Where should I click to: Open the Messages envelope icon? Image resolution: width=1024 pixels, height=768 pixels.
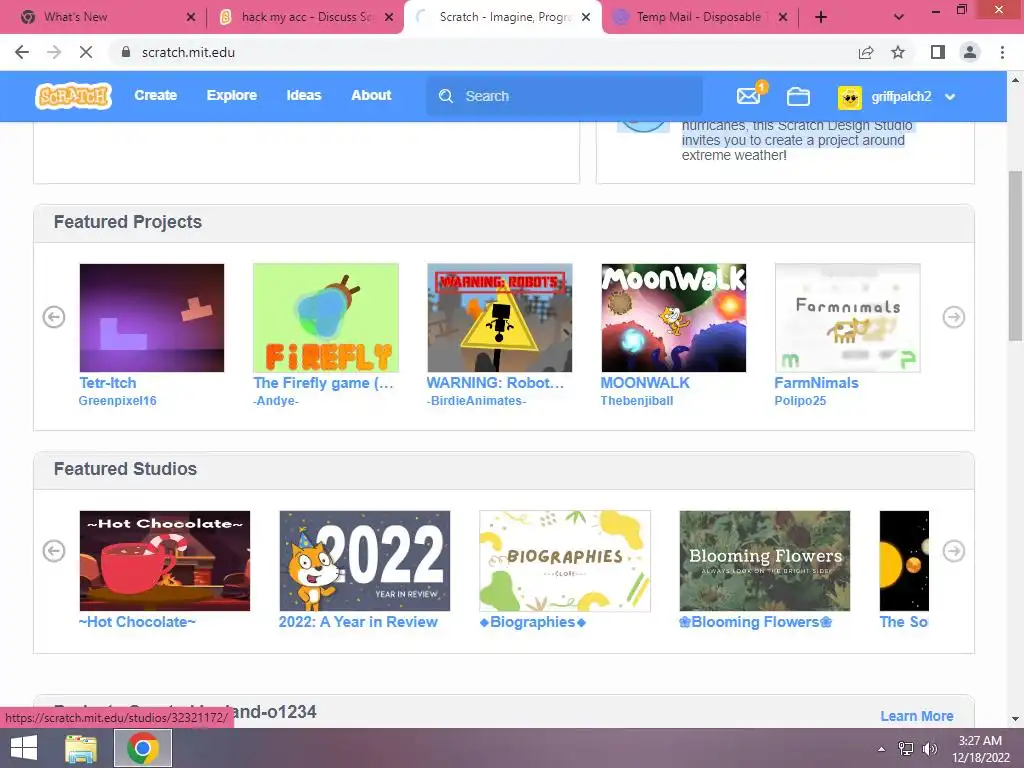[x=748, y=96]
